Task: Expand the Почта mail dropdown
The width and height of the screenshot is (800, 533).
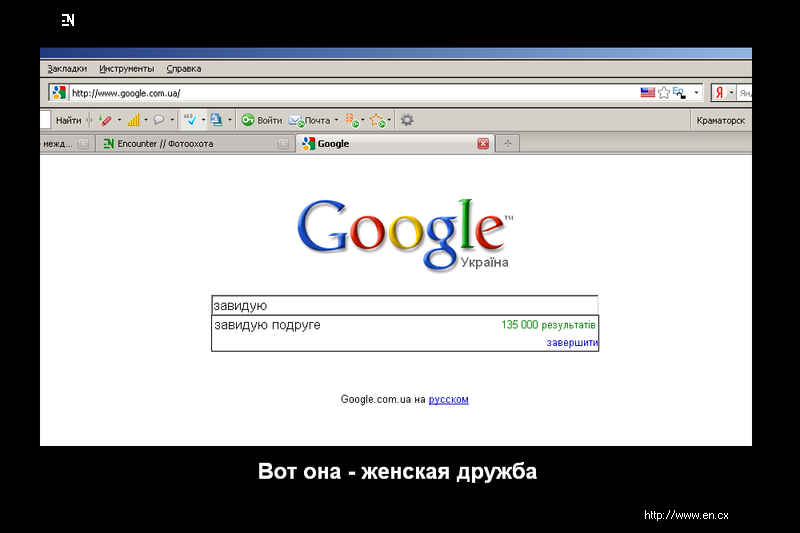Action: tap(336, 120)
